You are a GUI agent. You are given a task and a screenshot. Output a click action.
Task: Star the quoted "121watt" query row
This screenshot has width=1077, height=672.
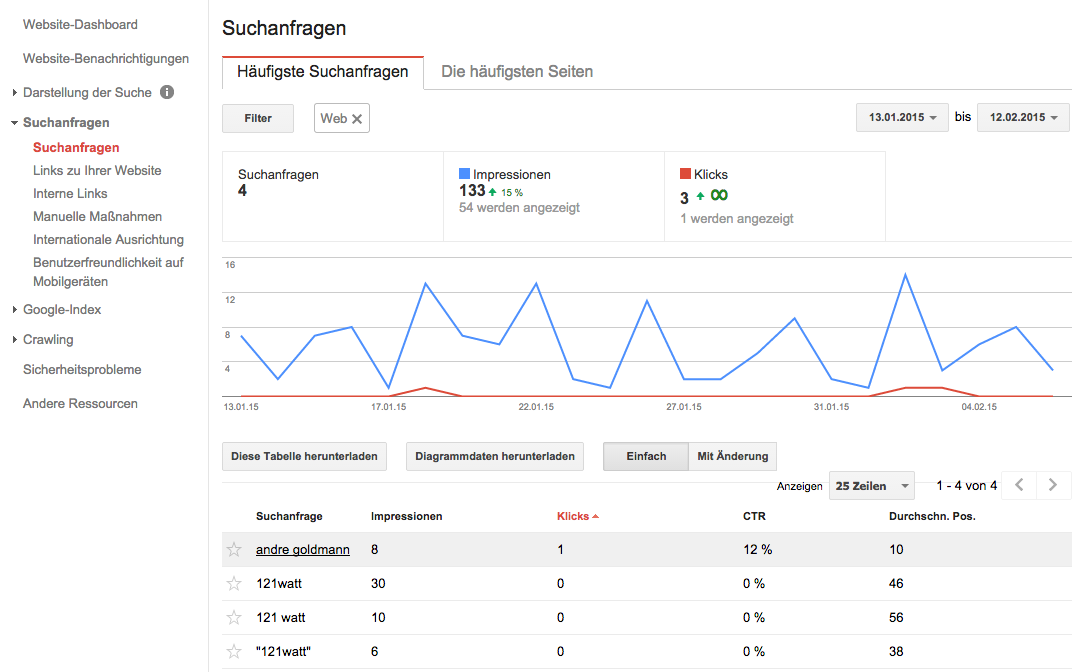(x=233, y=651)
